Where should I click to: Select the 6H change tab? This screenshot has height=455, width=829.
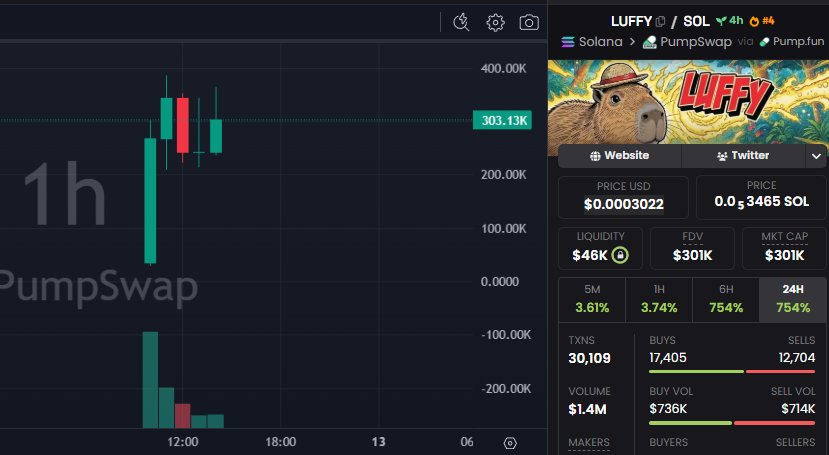click(x=726, y=300)
